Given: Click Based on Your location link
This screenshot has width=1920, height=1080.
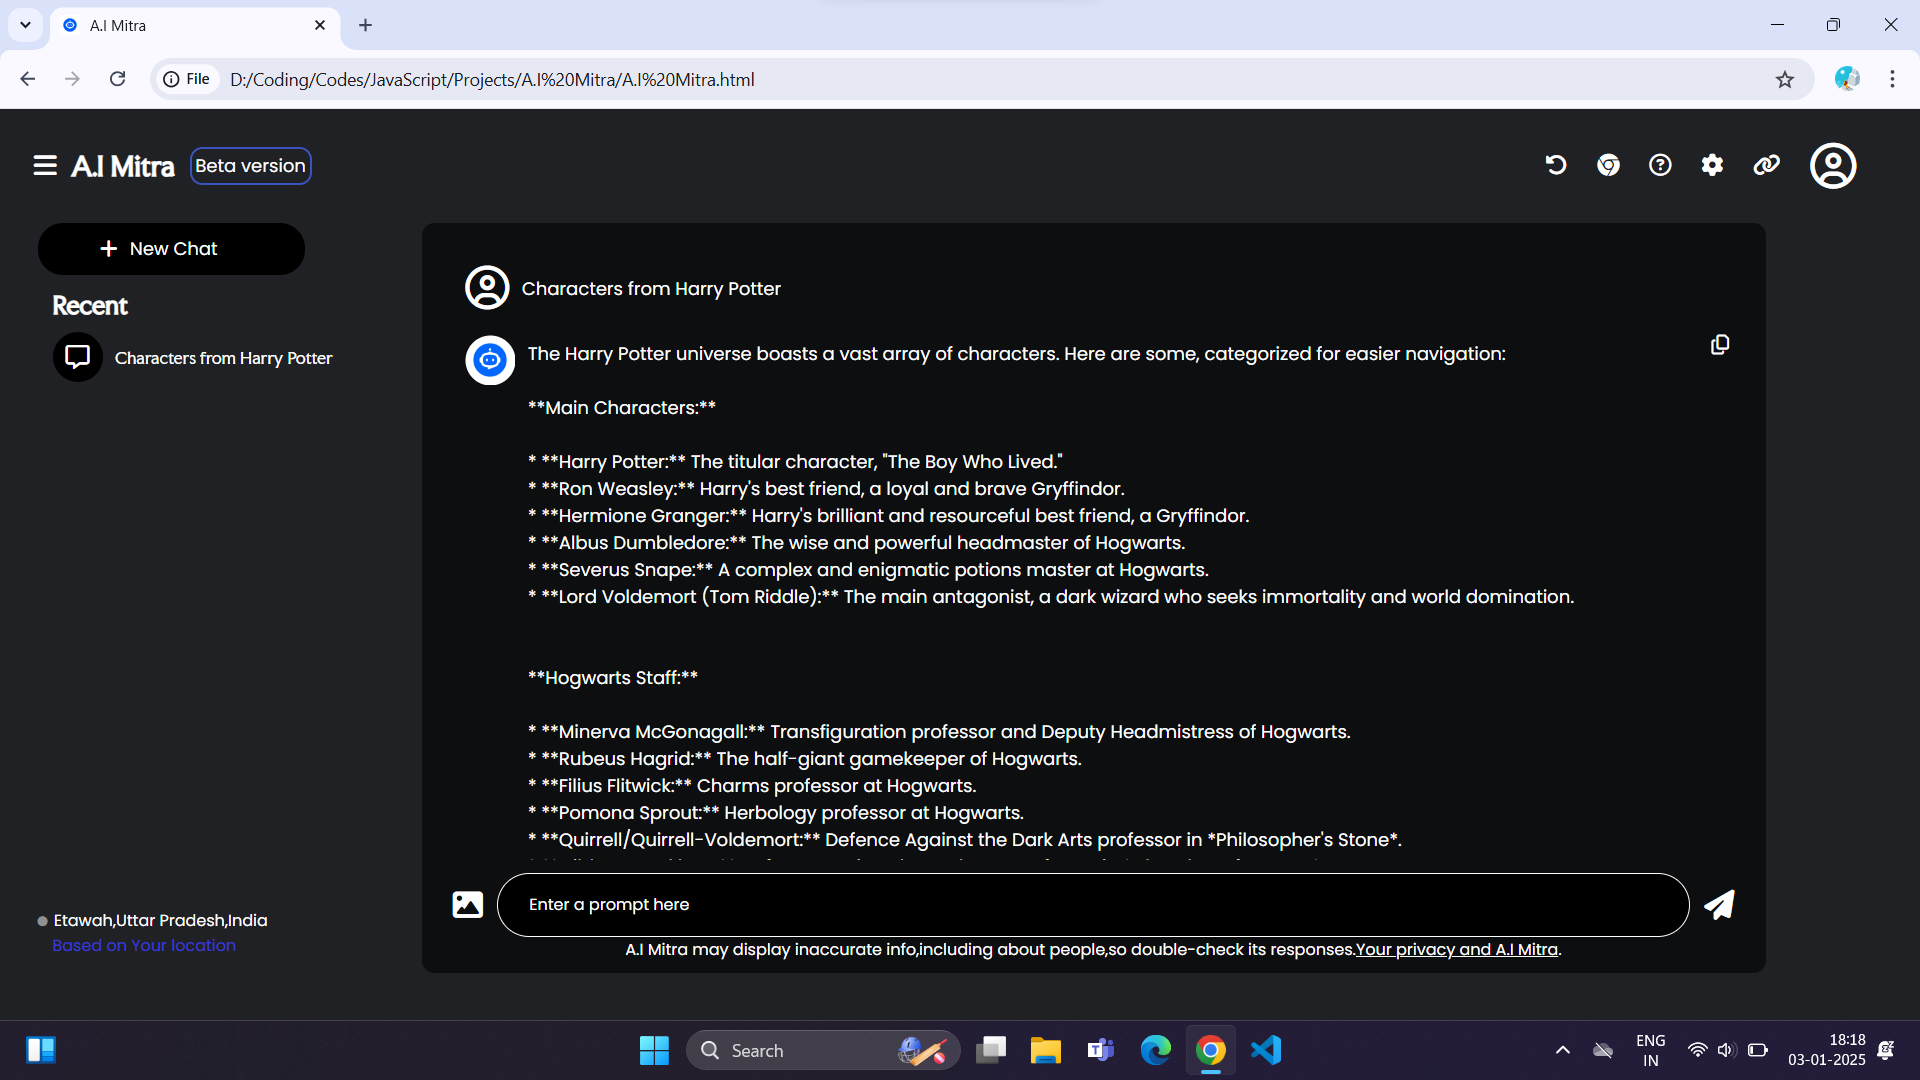Looking at the screenshot, I should 144,946.
